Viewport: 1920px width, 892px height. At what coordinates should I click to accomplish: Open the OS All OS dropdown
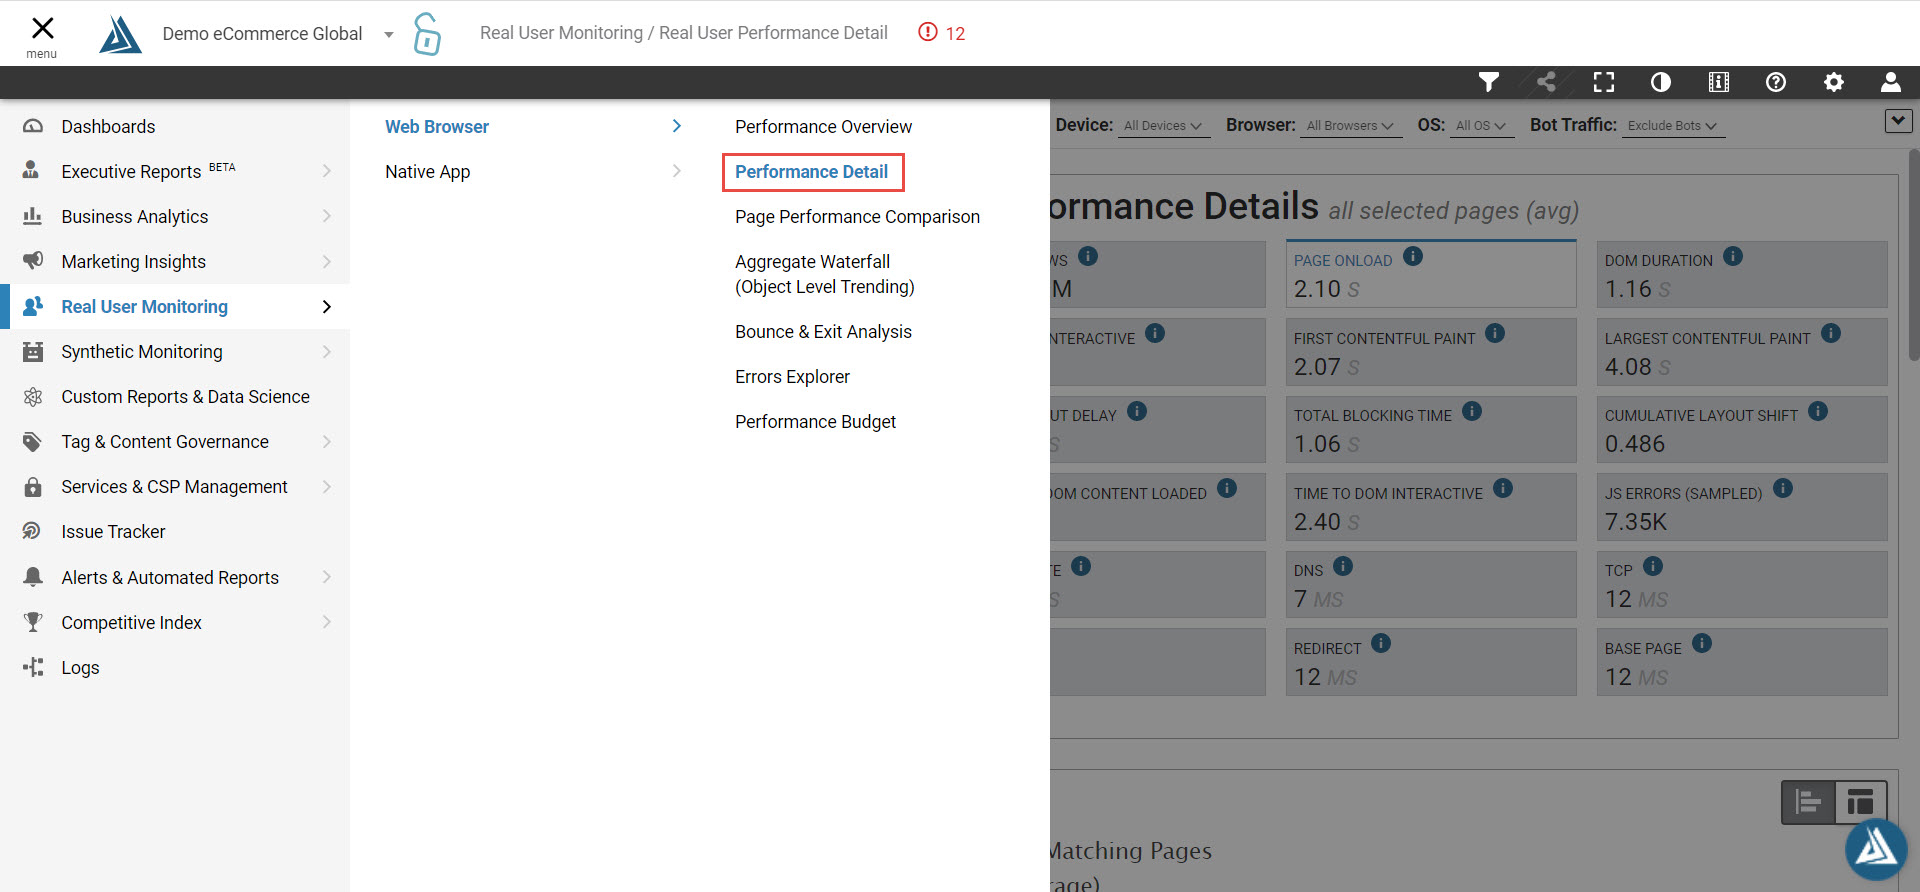1480,126
